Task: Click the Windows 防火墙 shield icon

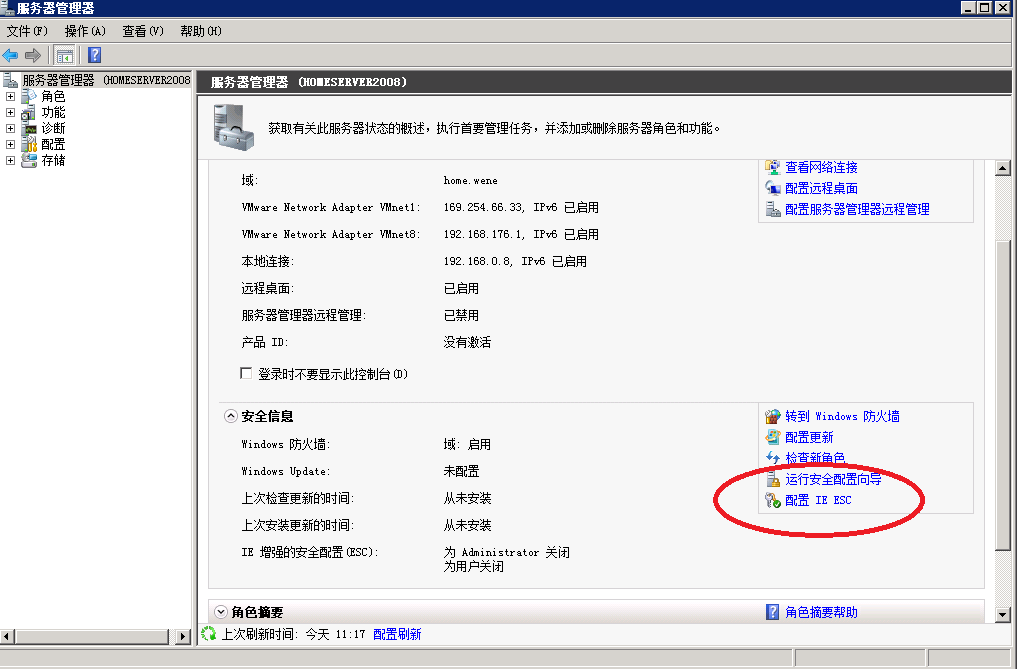Action: click(x=771, y=416)
